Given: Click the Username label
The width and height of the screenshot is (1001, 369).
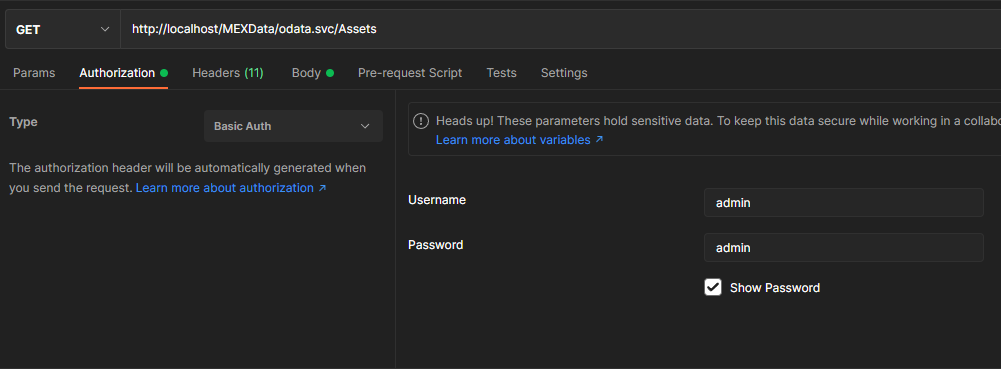Looking at the screenshot, I should (x=437, y=200).
